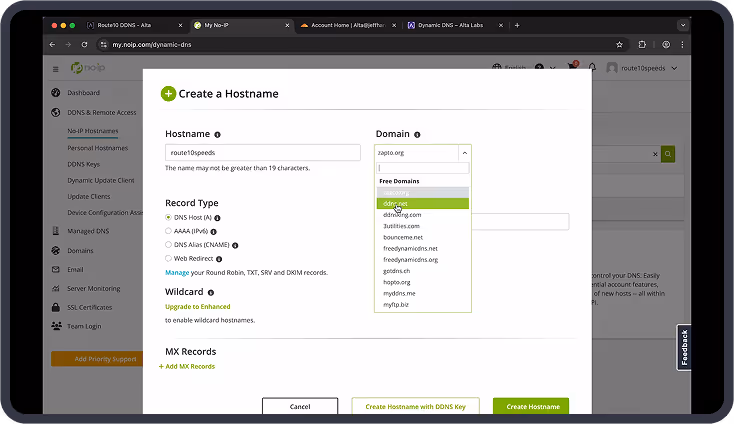Viewport: 734px width, 424px height.
Task: Click the Domain info icon
Action: (417, 135)
